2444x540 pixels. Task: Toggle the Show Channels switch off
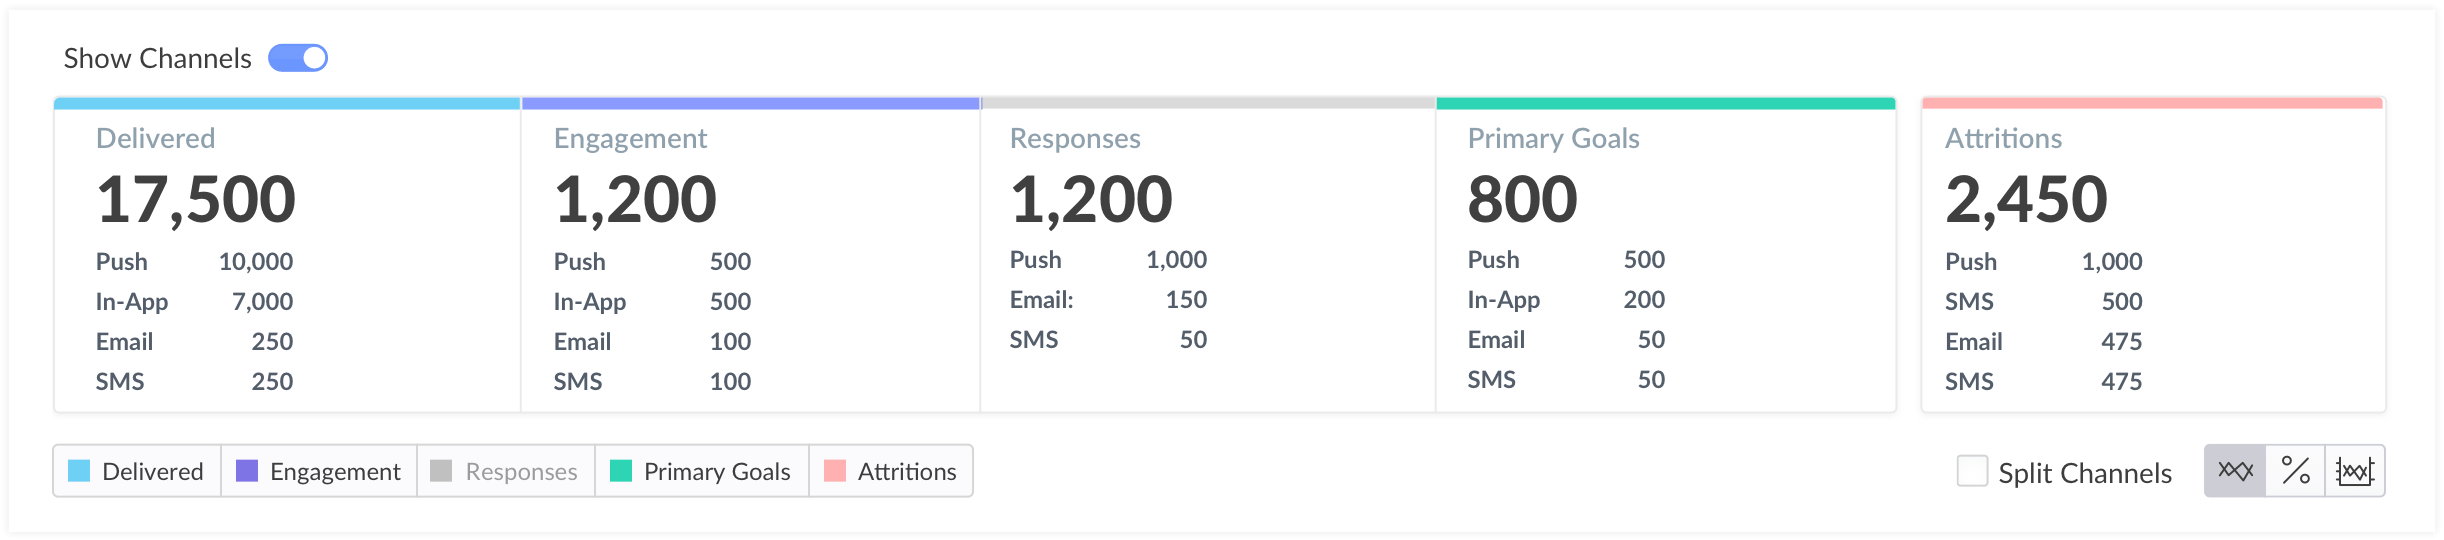(298, 58)
